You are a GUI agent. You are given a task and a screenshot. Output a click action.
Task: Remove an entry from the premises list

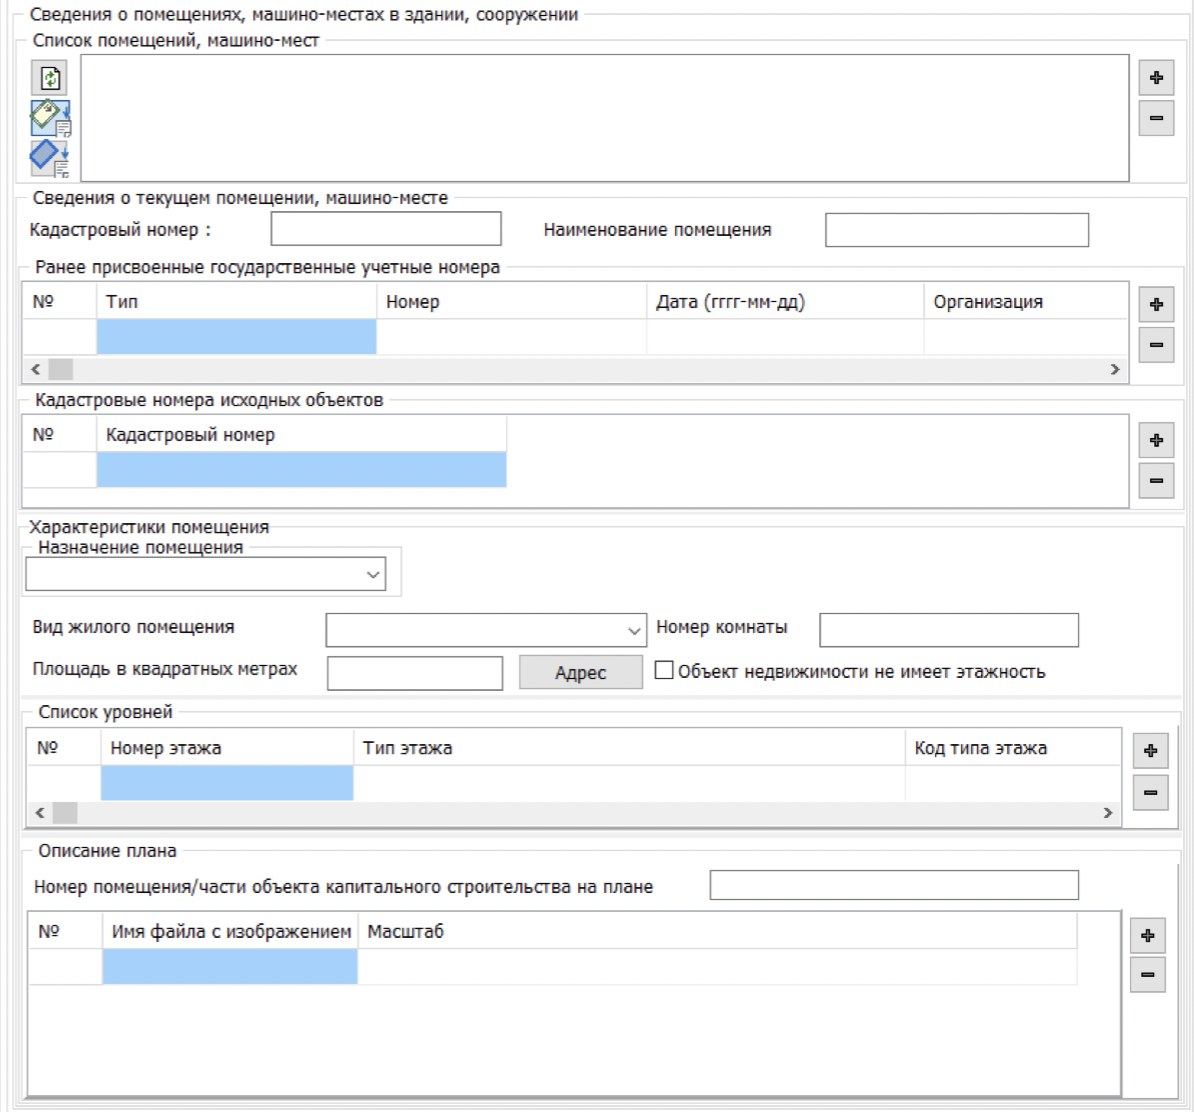click(x=1156, y=118)
